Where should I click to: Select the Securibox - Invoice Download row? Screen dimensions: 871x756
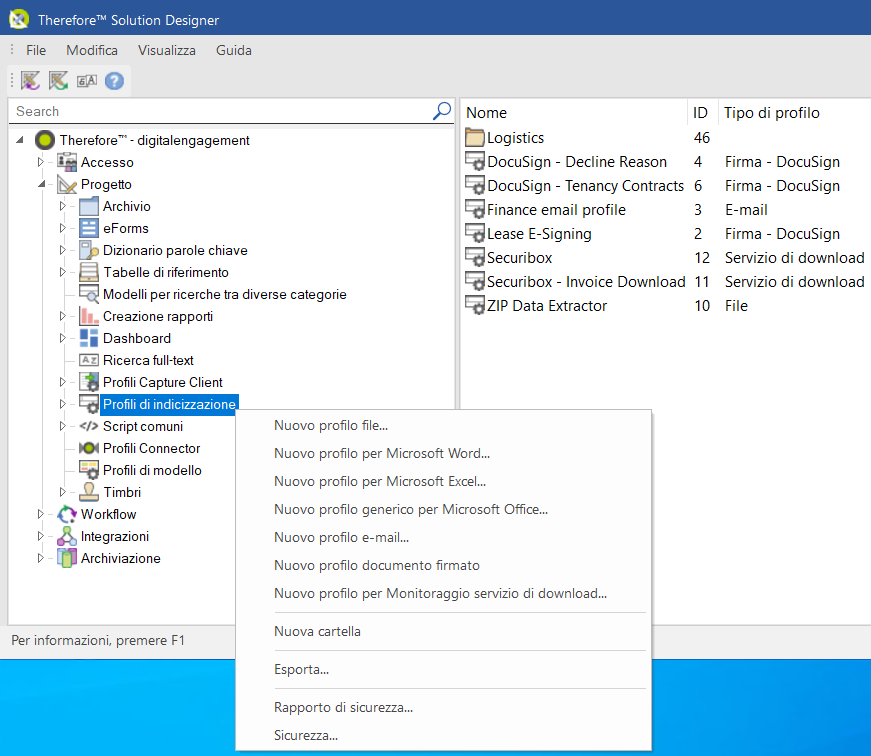pos(667,282)
